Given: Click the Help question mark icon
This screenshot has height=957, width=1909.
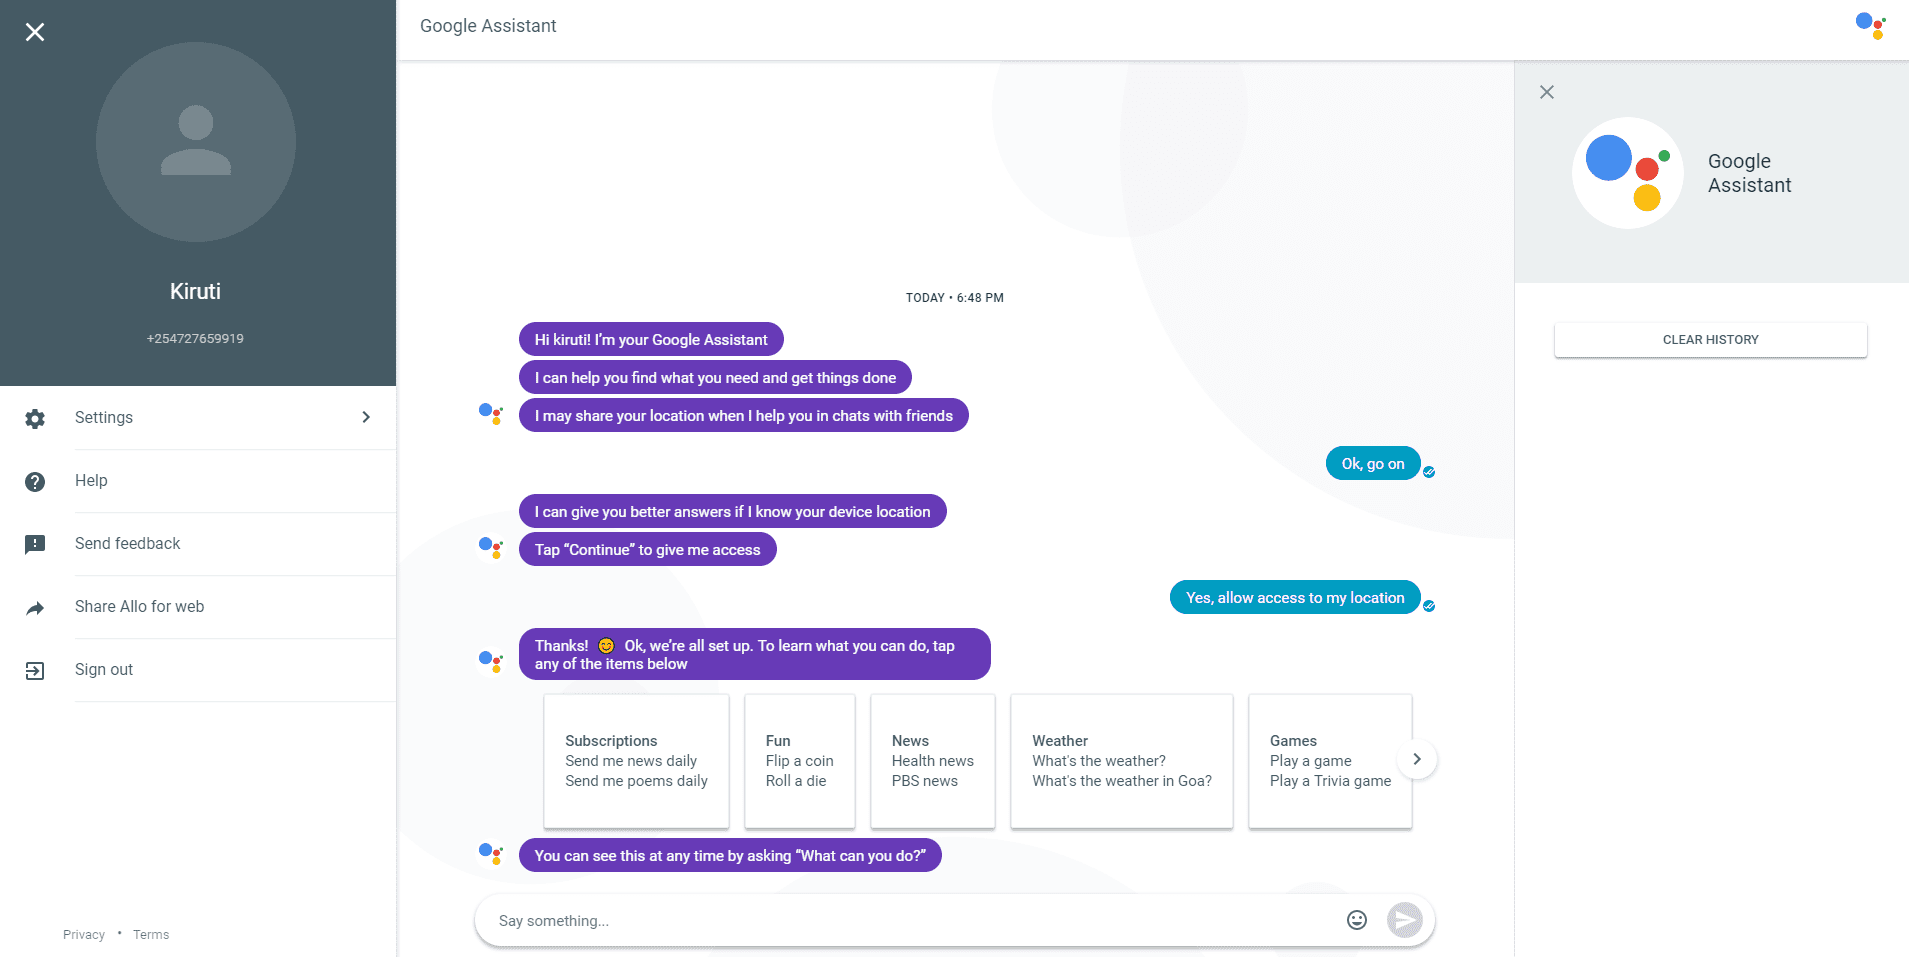Looking at the screenshot, I should pyautogui.click(x=35, y=481).
